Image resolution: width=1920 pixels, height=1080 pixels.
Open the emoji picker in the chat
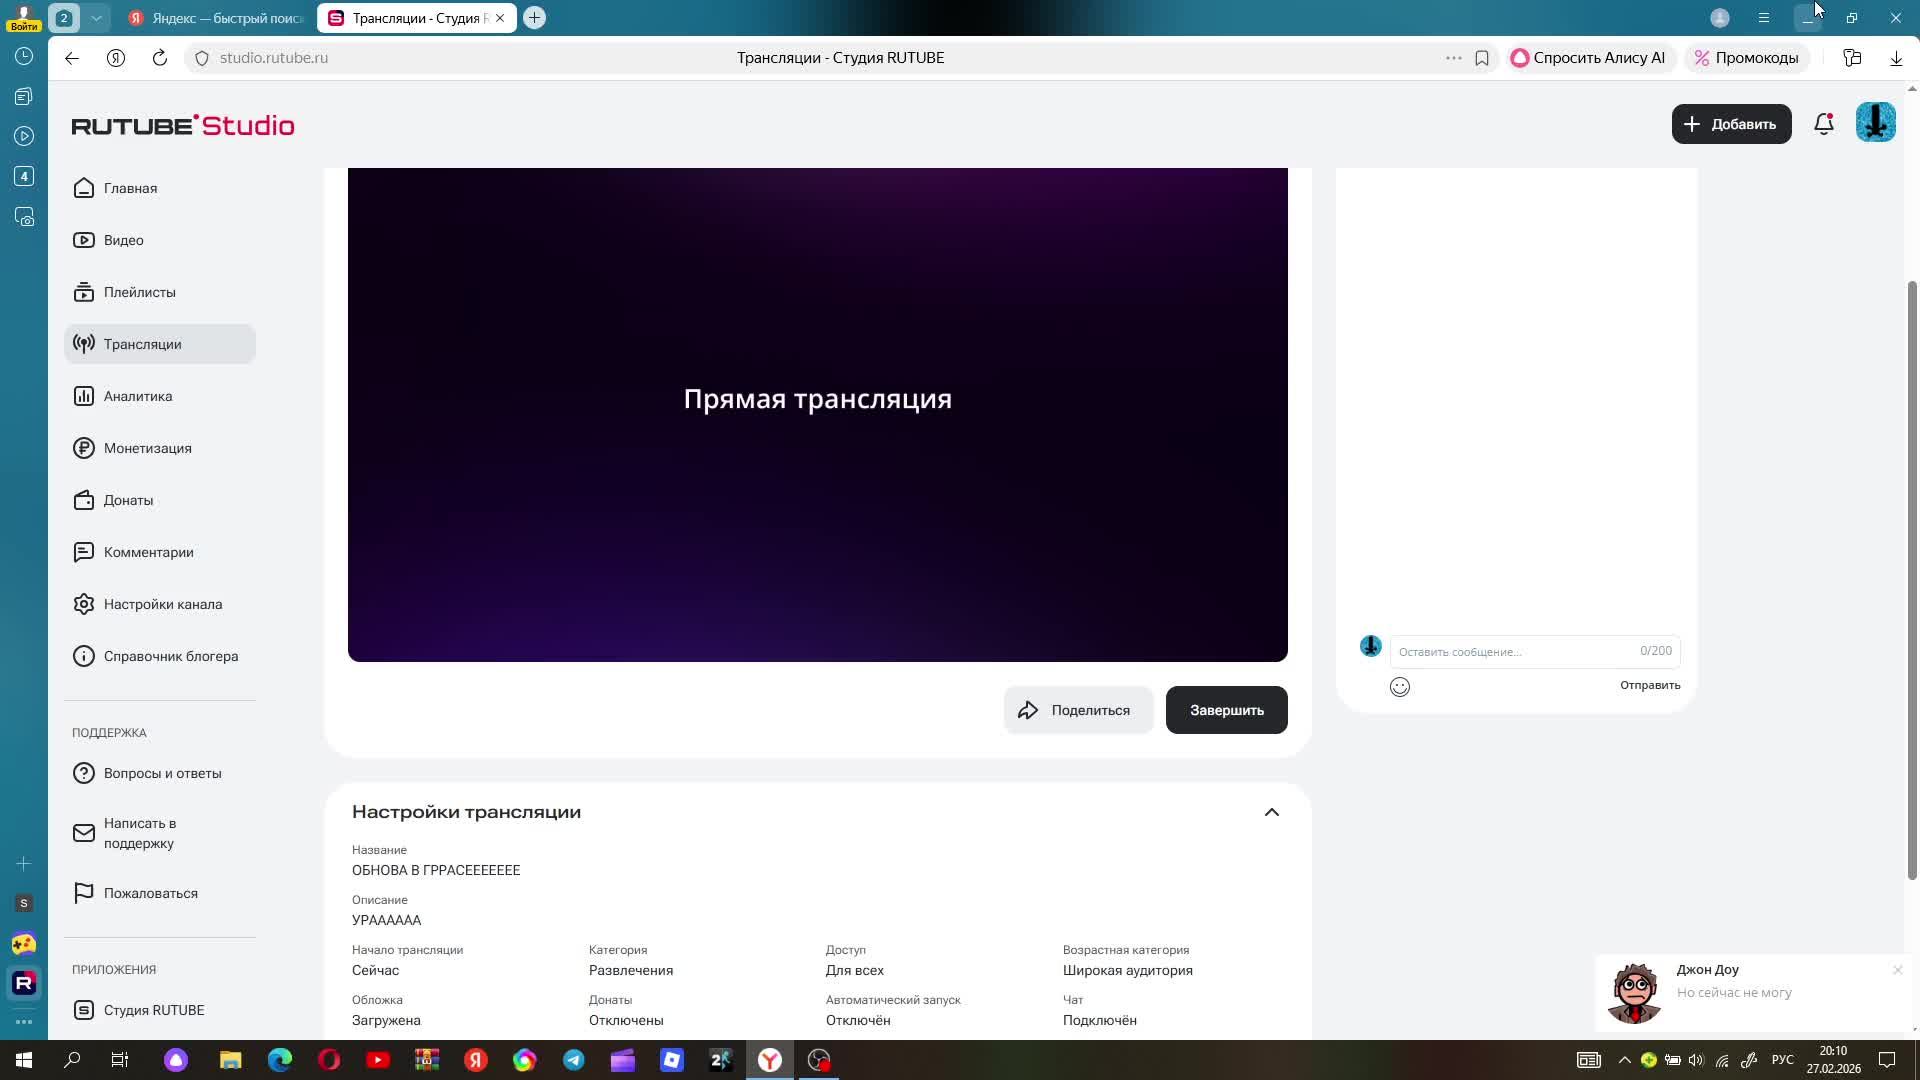click(x=1399, y=687)
